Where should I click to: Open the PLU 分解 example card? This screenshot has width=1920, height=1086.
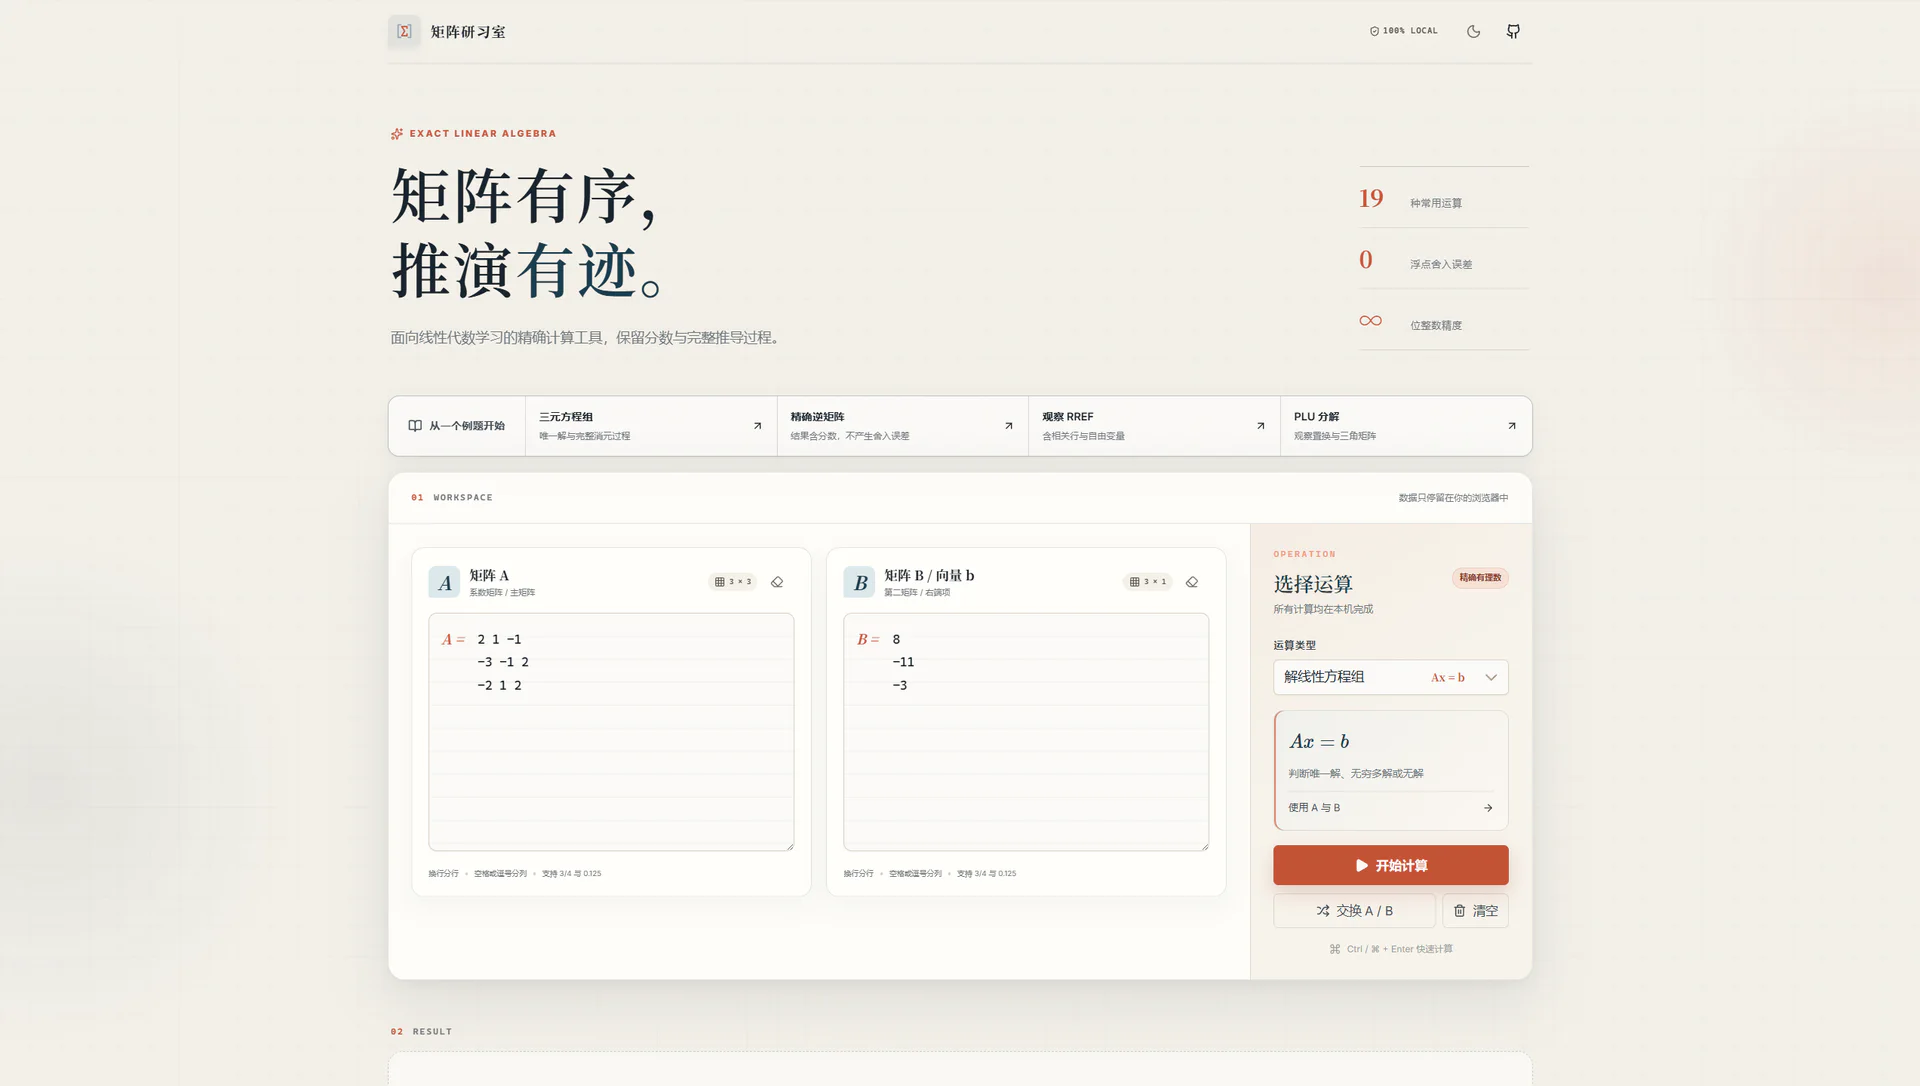(x=1405, y=426)
